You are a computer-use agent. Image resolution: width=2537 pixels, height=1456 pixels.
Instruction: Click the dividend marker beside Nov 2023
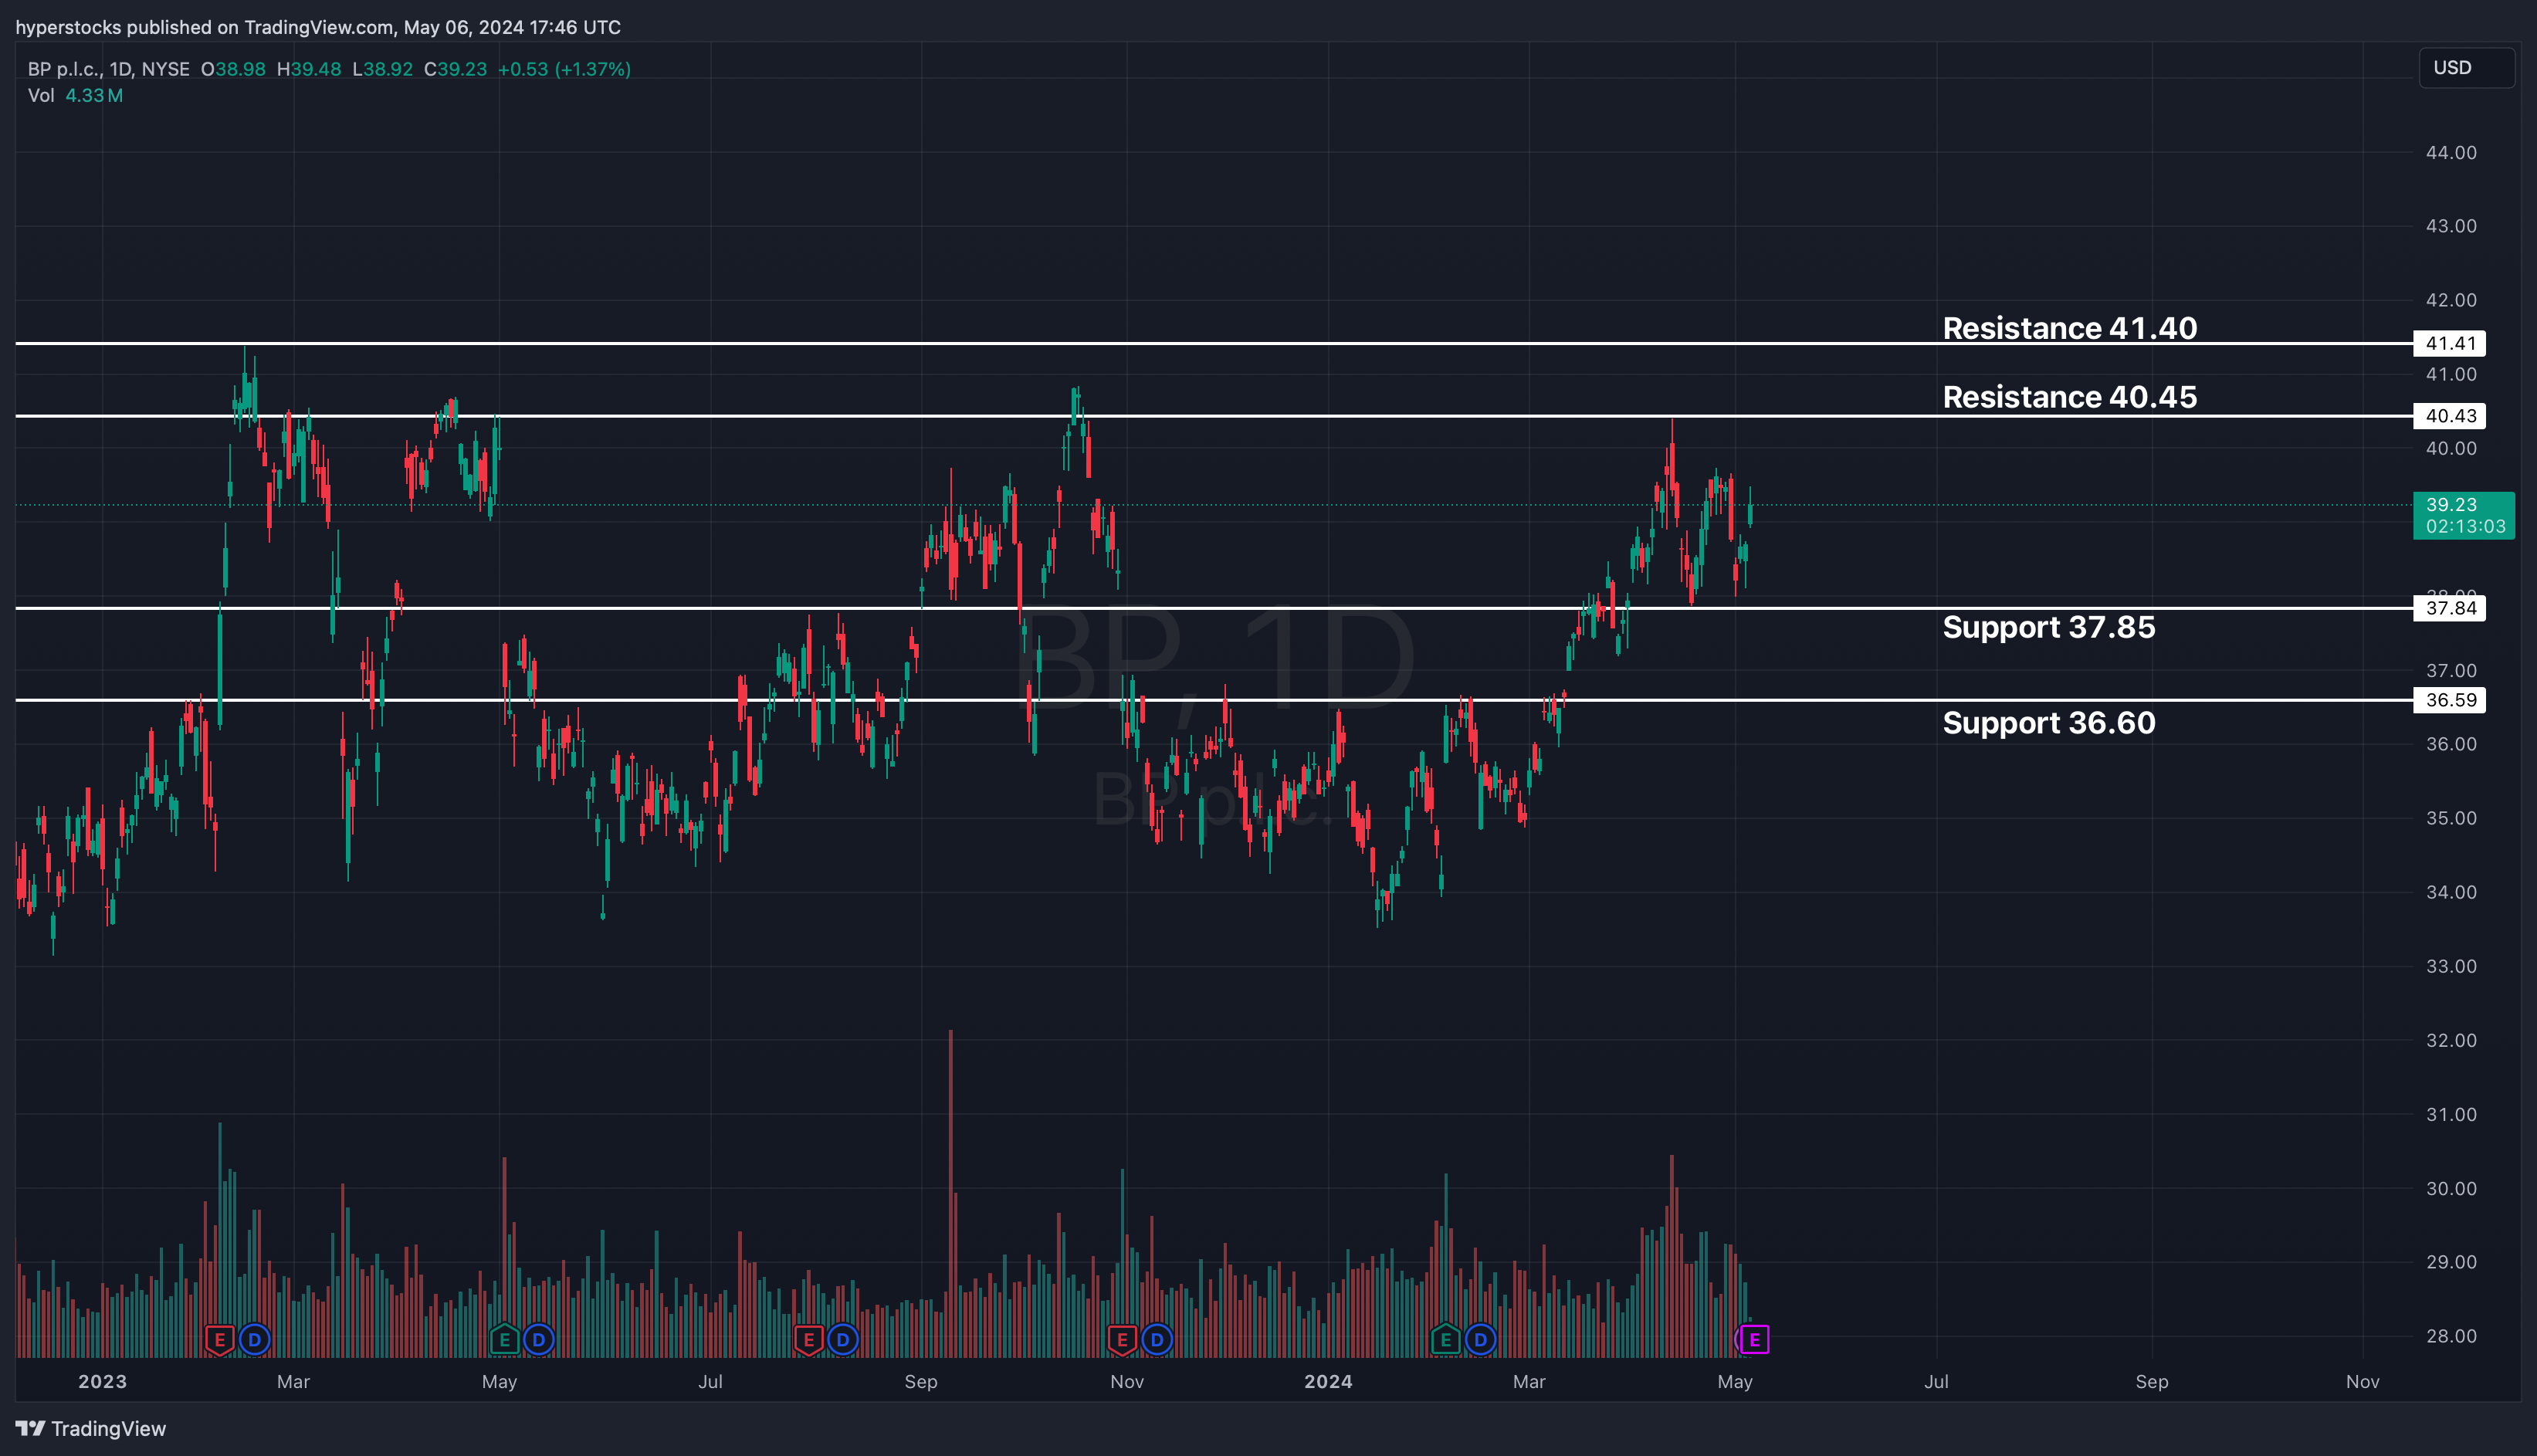click(1157, 1339)
